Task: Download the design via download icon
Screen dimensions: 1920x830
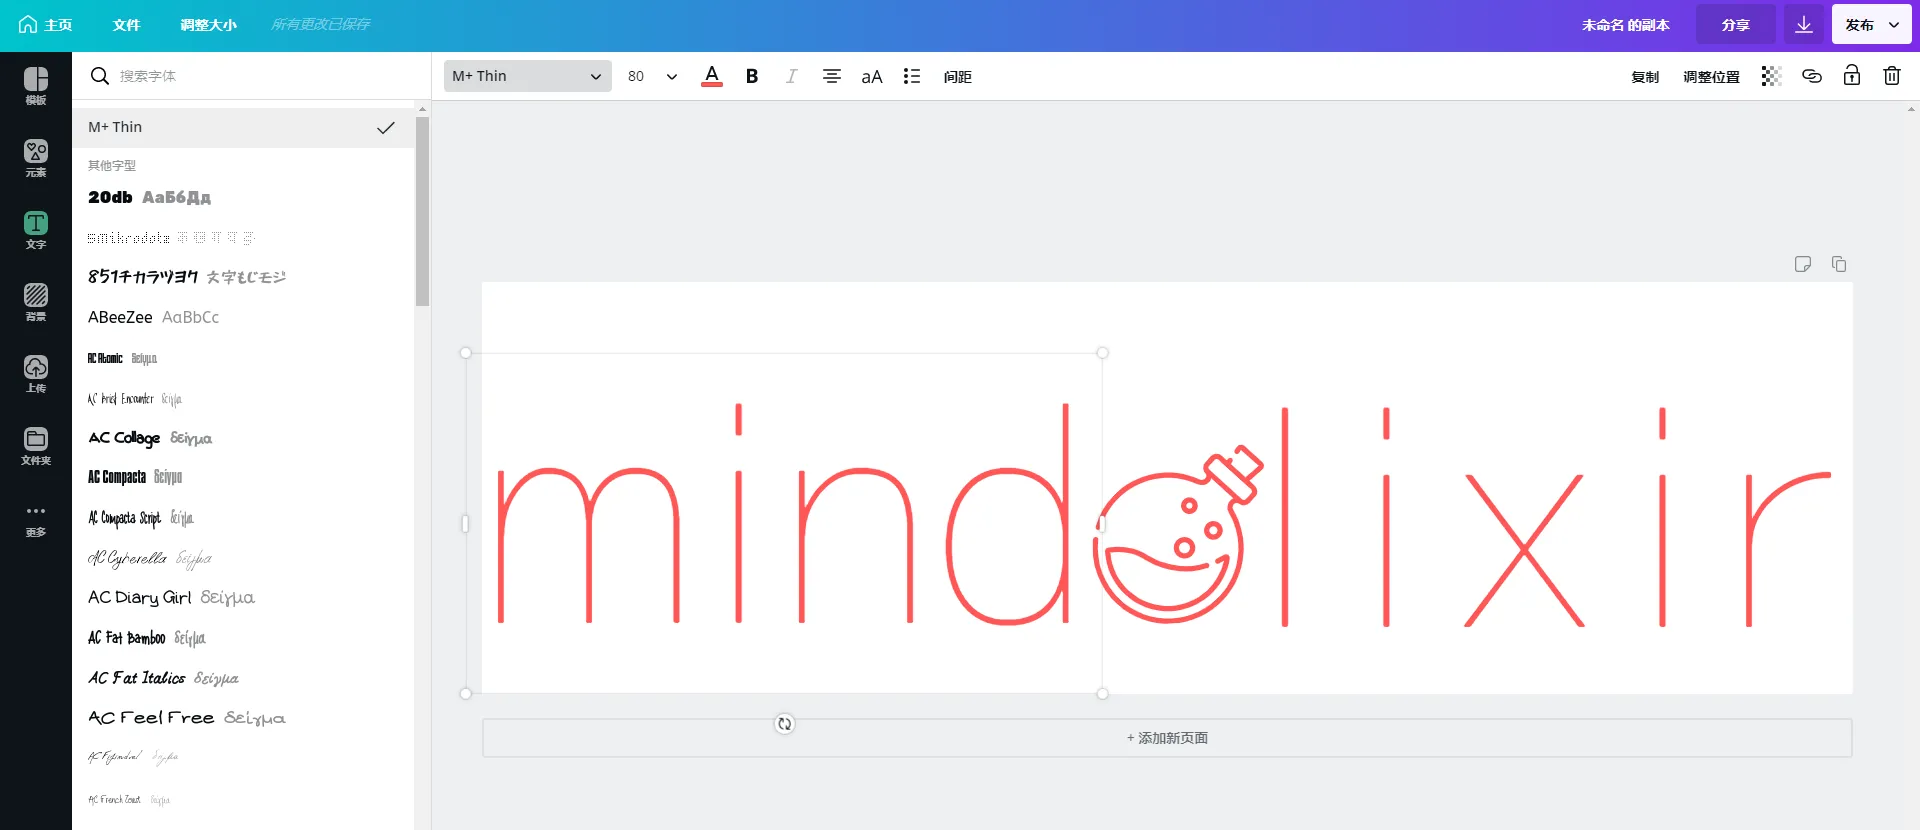Action: pyautogui.click(x=1804, y=24)
